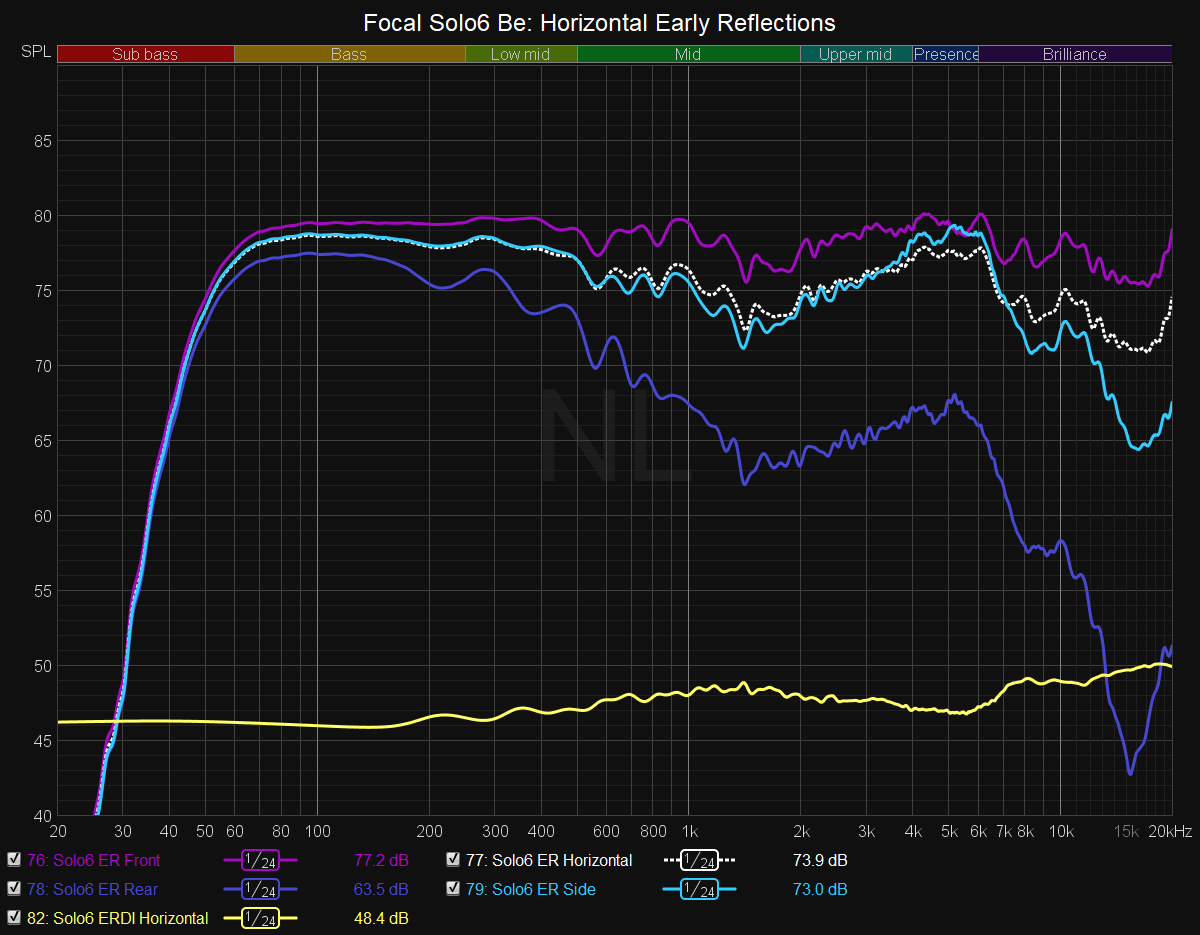This screenshot has height=935, width=1200.
Task: Uncheck the 79: Solo6 ER Side trace
Action: [x=453, y=889]
